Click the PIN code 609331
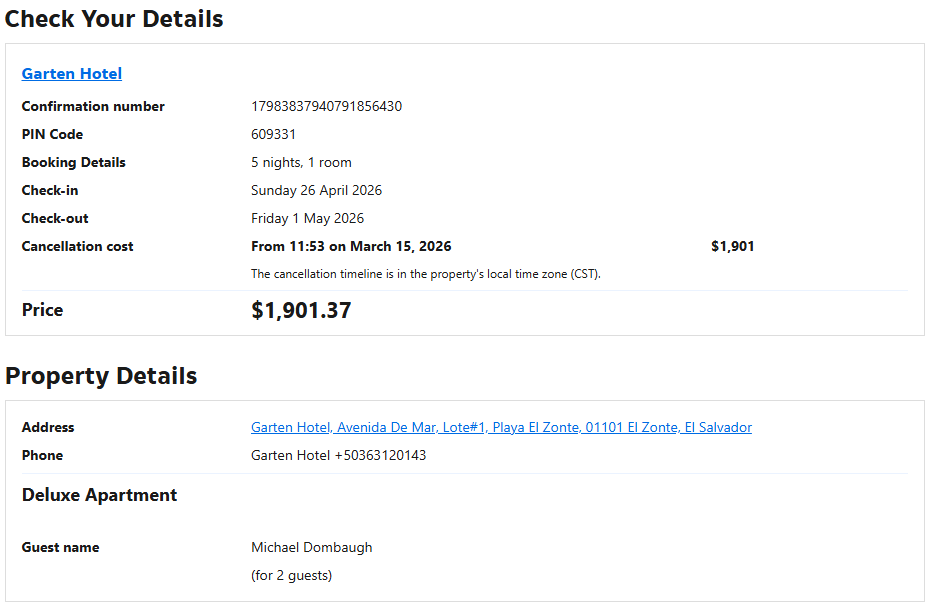This screenshot has width=928, height=609. point(273,134)
